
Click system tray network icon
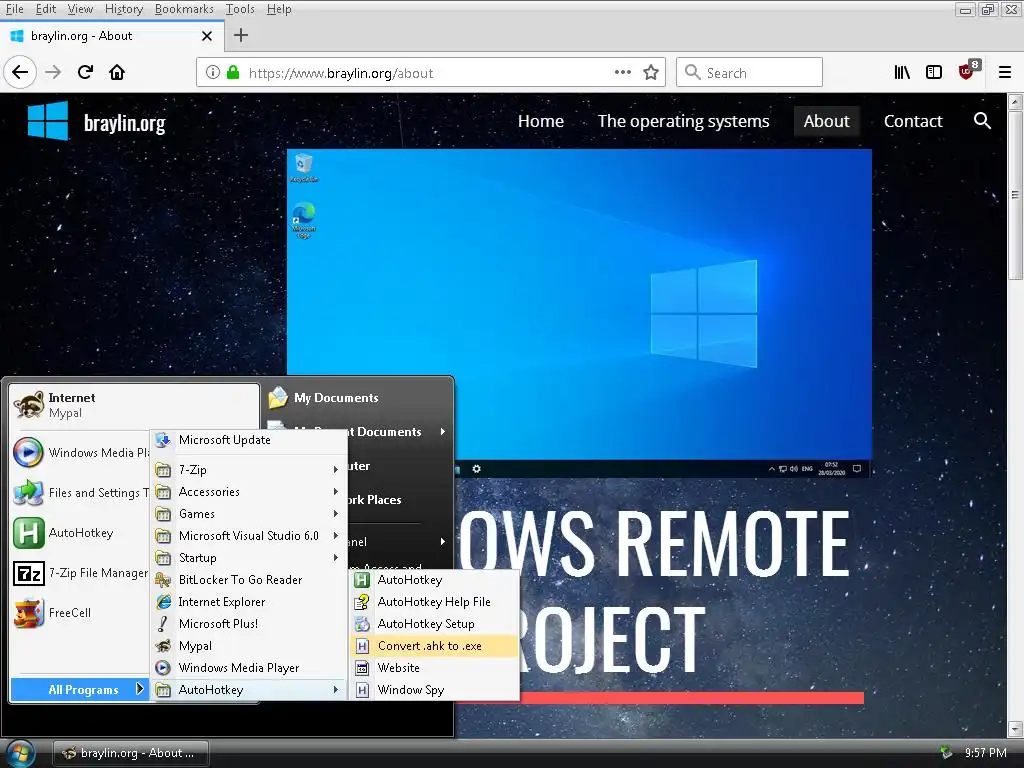tap(945, 752)
